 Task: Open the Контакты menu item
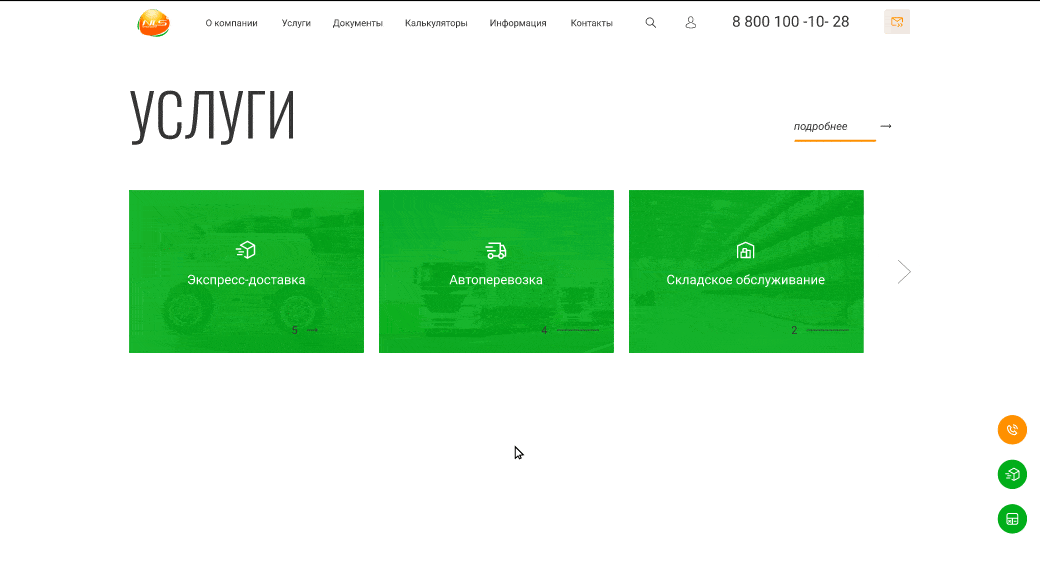592,23
